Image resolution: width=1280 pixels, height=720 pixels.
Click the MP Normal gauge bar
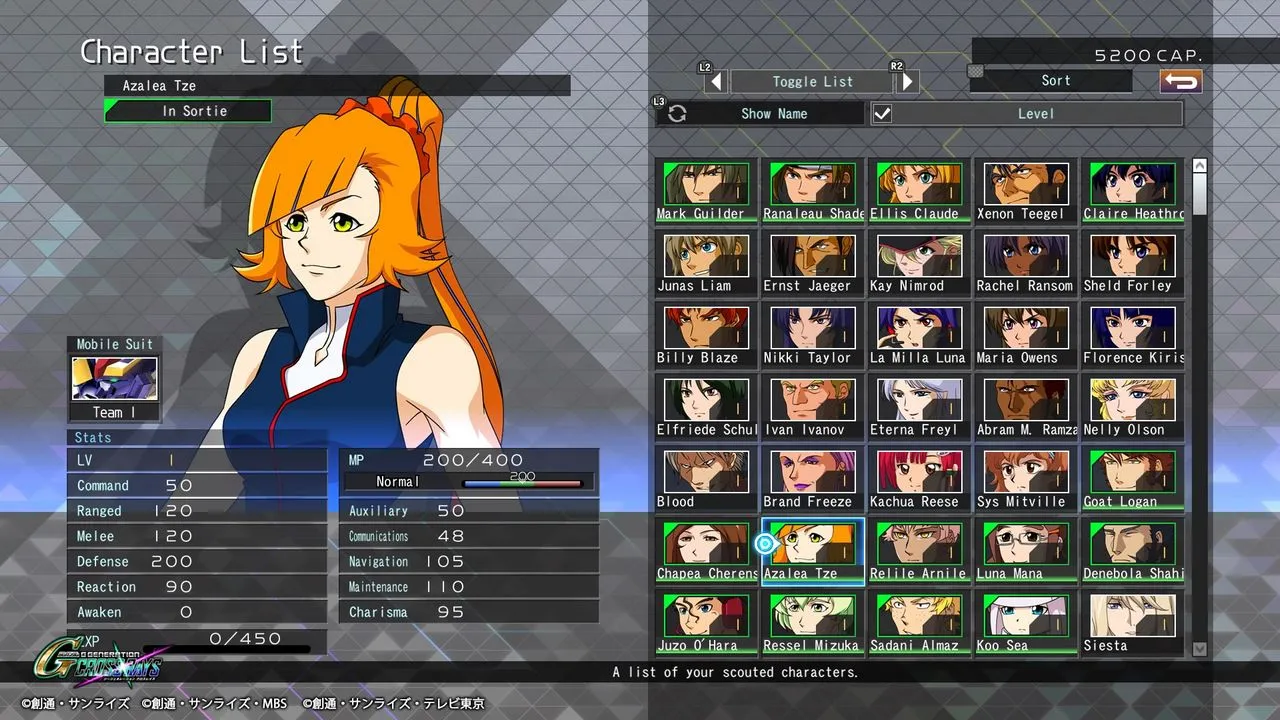pos(522,484)
